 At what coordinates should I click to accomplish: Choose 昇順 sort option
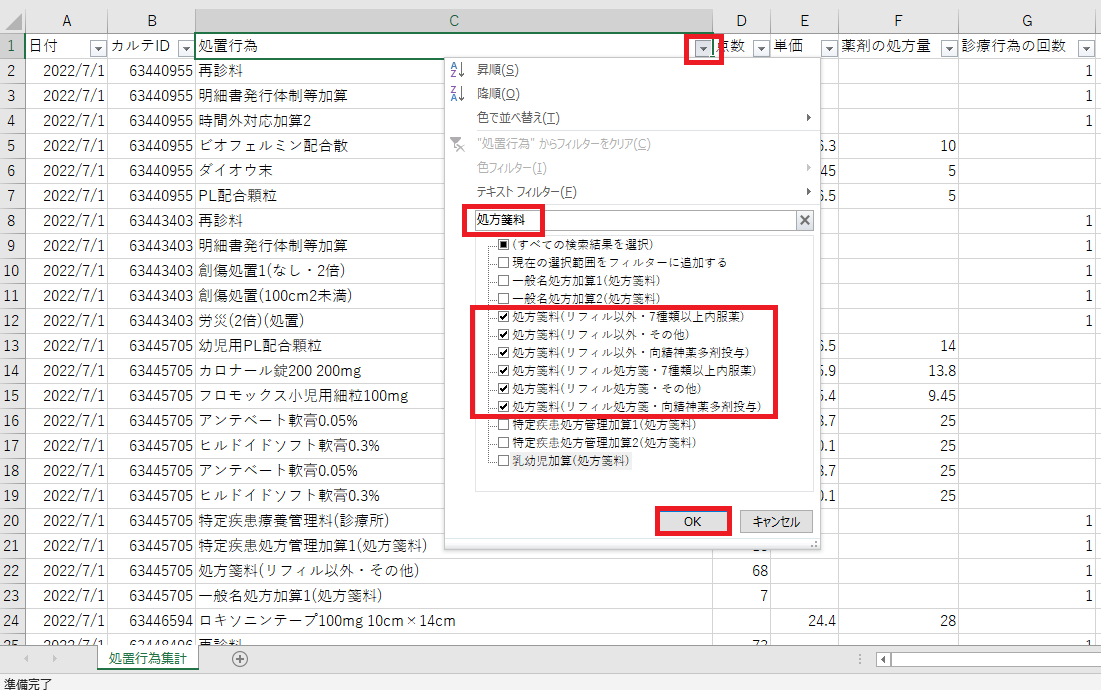632,69
